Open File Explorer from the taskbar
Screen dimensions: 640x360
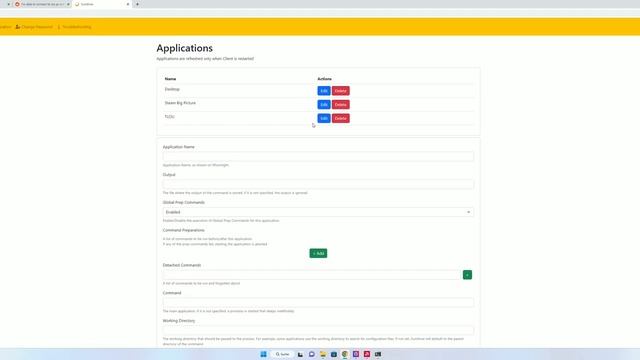pyautogui.click(x=323, y=354)
